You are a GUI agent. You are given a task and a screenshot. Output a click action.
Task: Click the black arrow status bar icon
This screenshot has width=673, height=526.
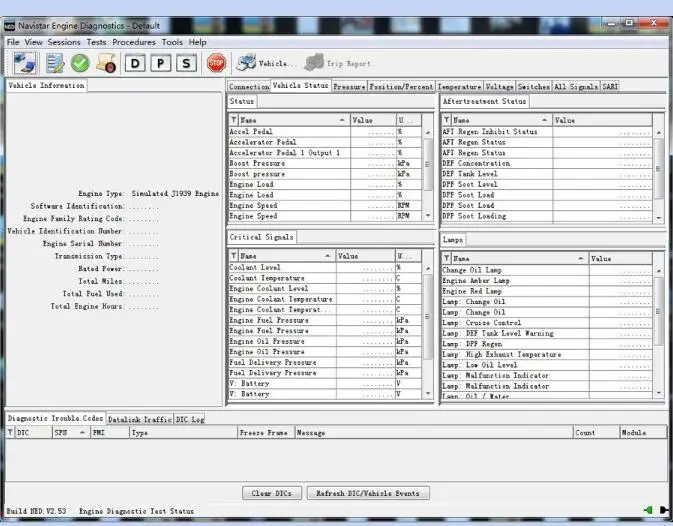coord(664,510)
